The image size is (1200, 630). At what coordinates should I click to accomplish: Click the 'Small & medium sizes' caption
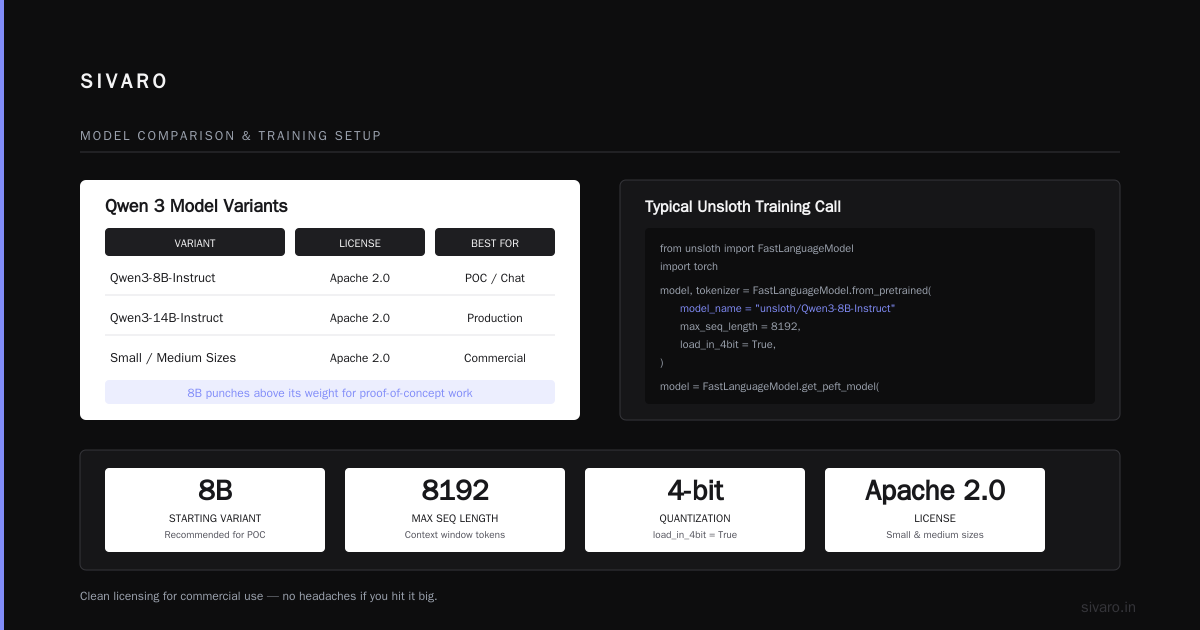click(935, 535)
